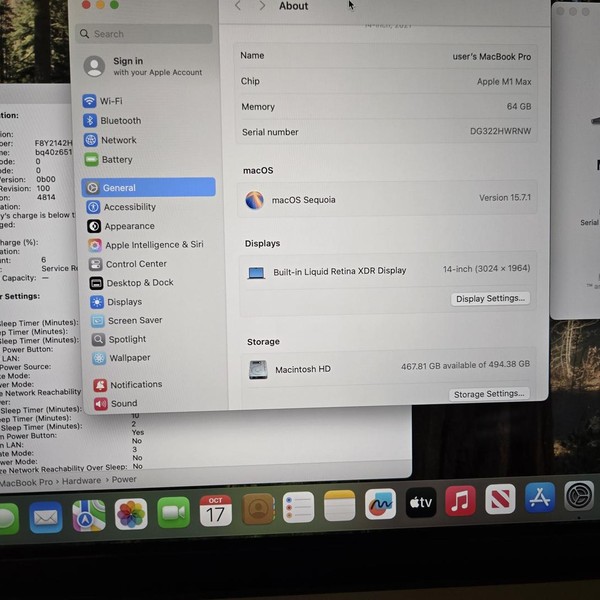
Task: Select the Control Center icon
Action: [96, 264]
